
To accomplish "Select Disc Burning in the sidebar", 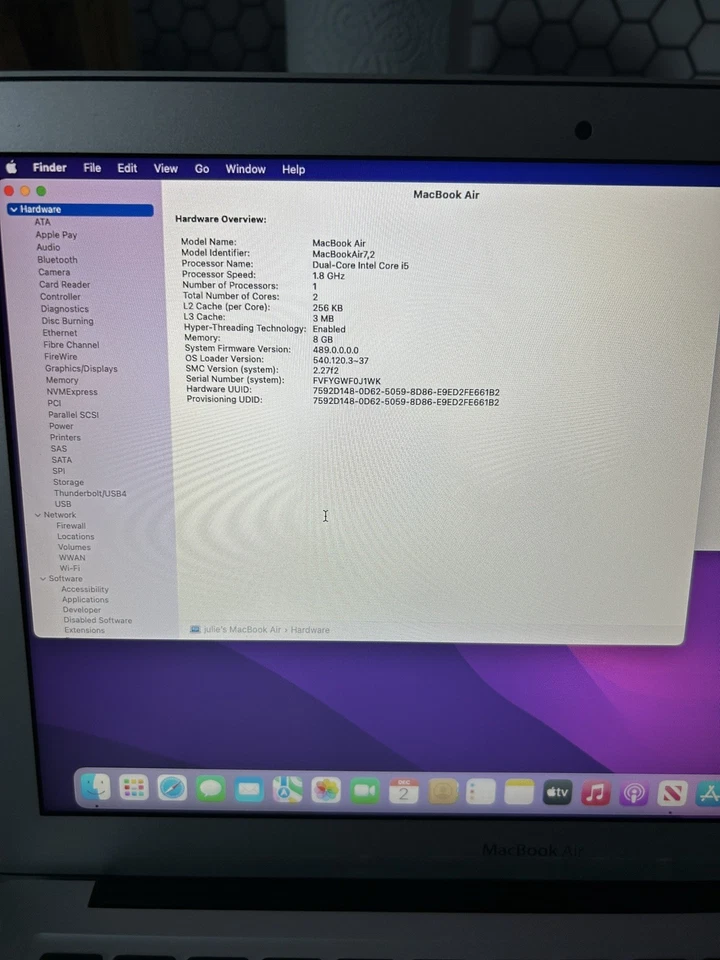I will (x=67, y=321).
